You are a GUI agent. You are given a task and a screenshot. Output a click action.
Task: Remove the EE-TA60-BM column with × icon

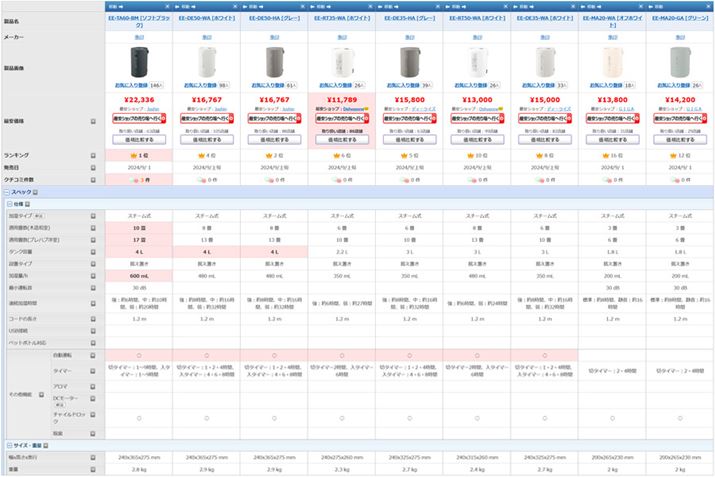click(x=166, y=5)
